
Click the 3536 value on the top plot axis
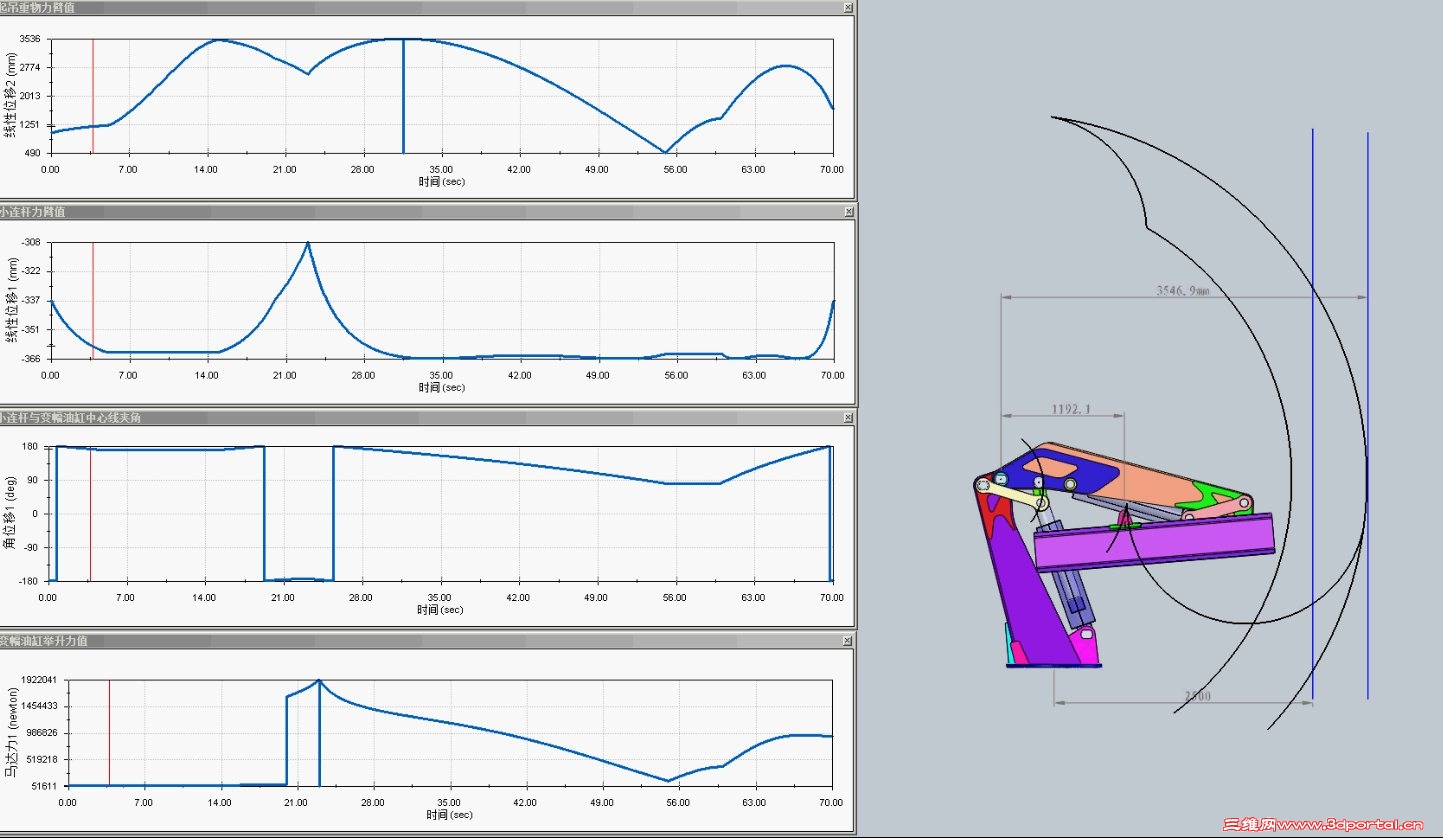click(x=30, y=39)
